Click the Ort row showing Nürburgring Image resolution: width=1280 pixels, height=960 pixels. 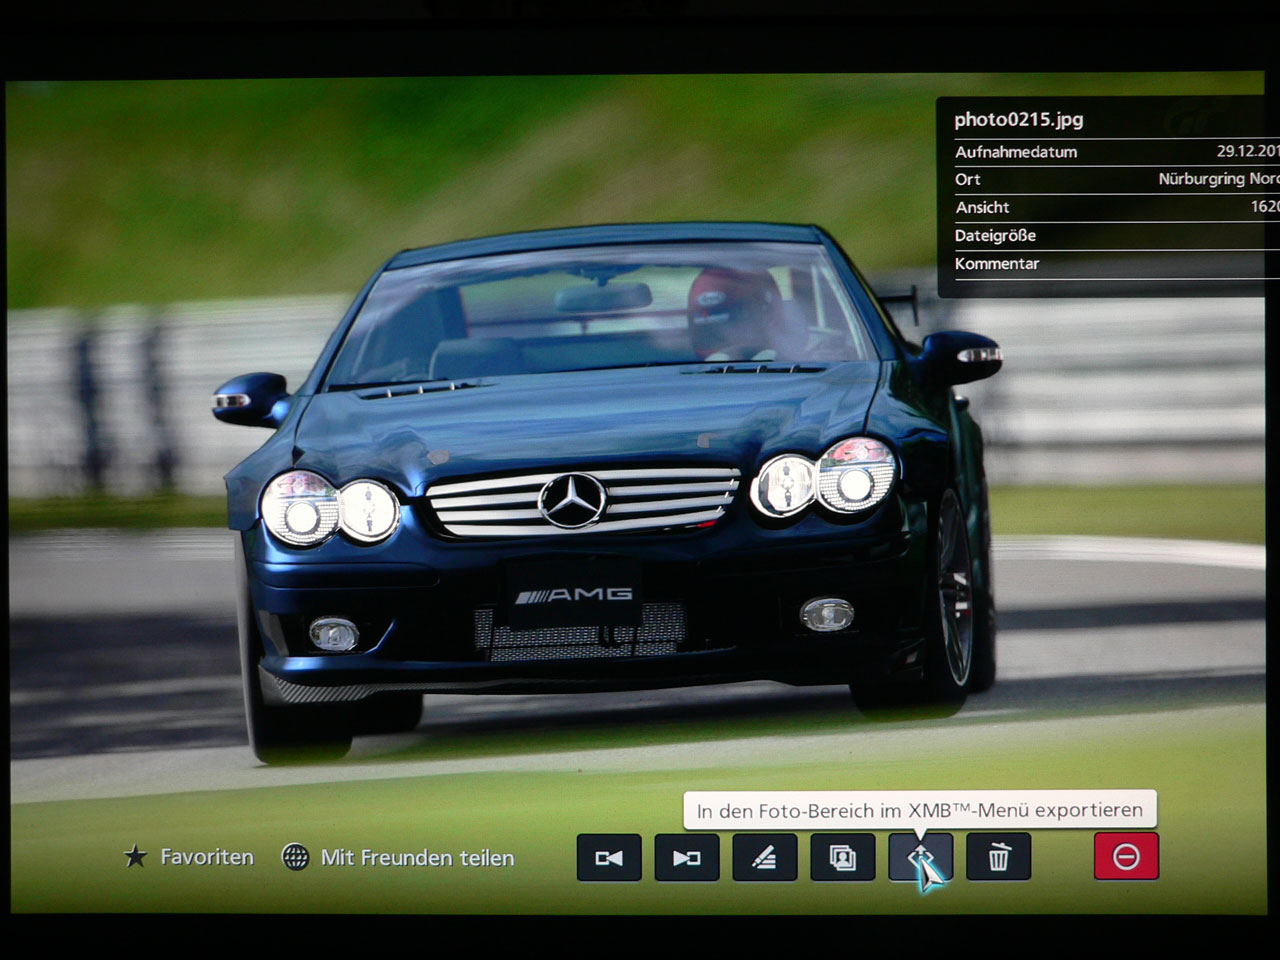pos(1116,179)
